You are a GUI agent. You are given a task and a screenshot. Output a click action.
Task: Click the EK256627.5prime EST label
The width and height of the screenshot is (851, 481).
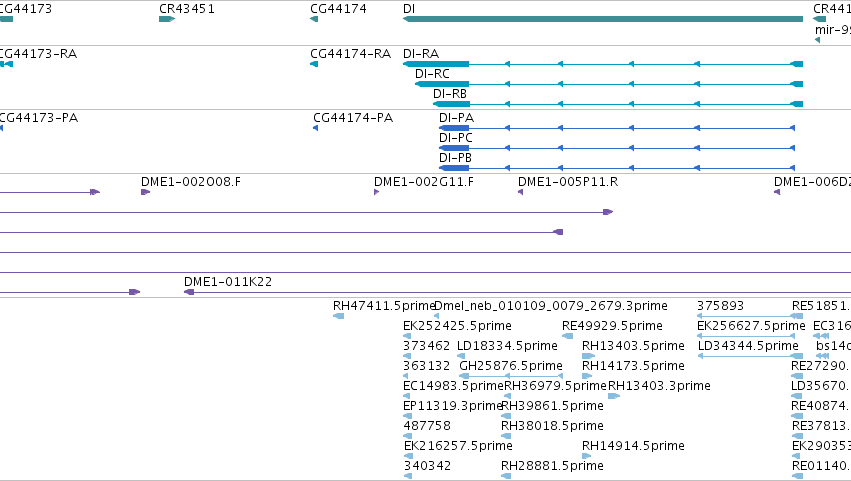(x=751, y=326)
